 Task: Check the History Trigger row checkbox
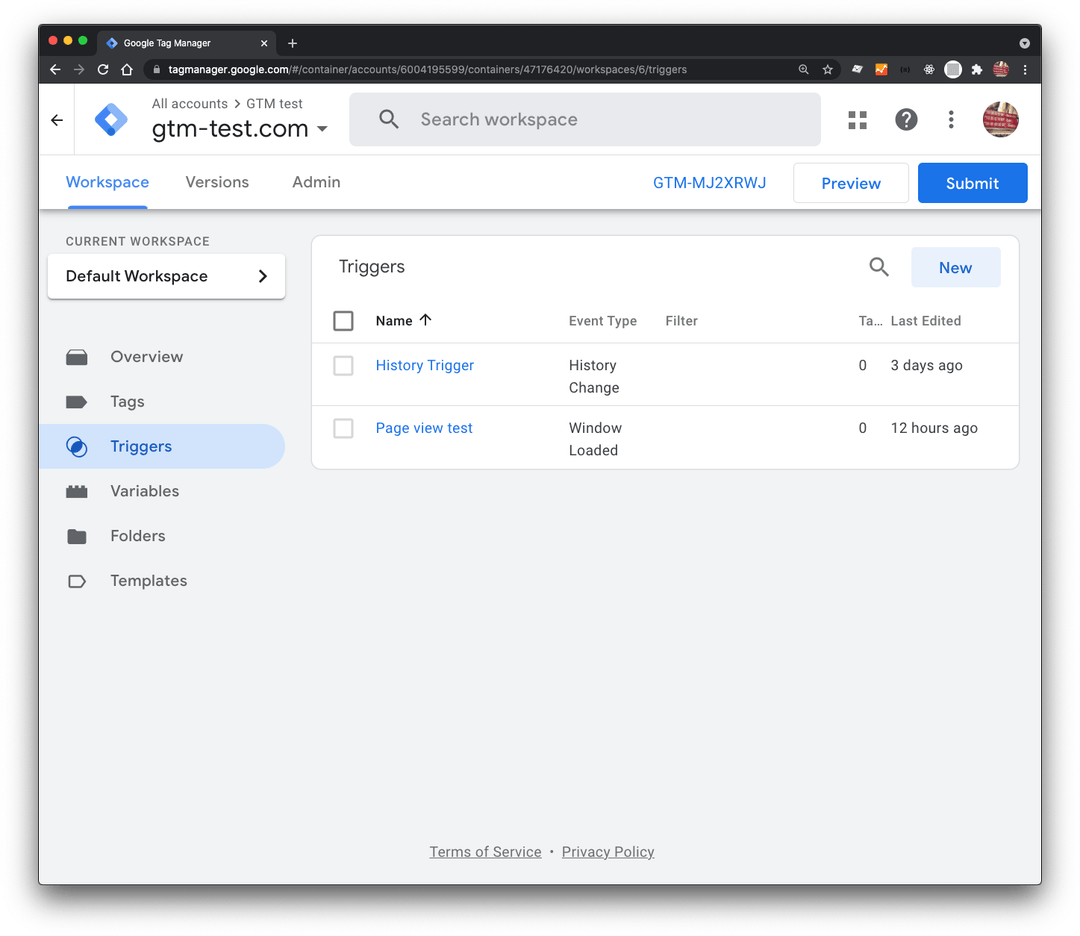[x=343, y=365]
